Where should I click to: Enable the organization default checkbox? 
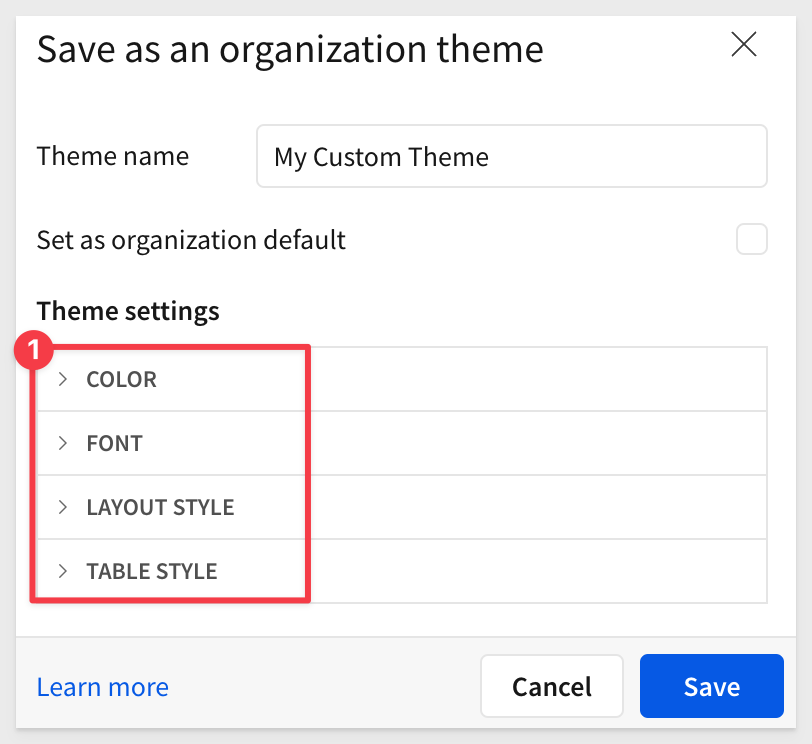[751, 239]
